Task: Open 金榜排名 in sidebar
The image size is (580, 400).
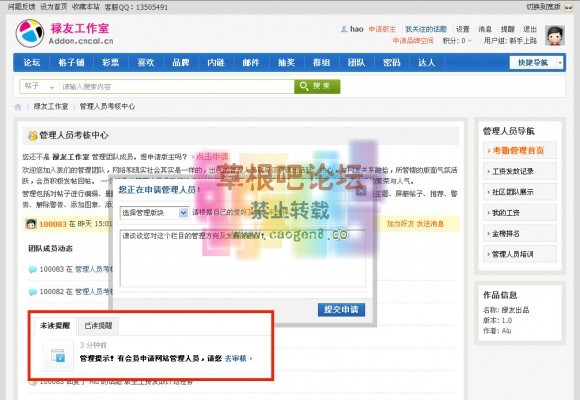Action: point(520,233)
